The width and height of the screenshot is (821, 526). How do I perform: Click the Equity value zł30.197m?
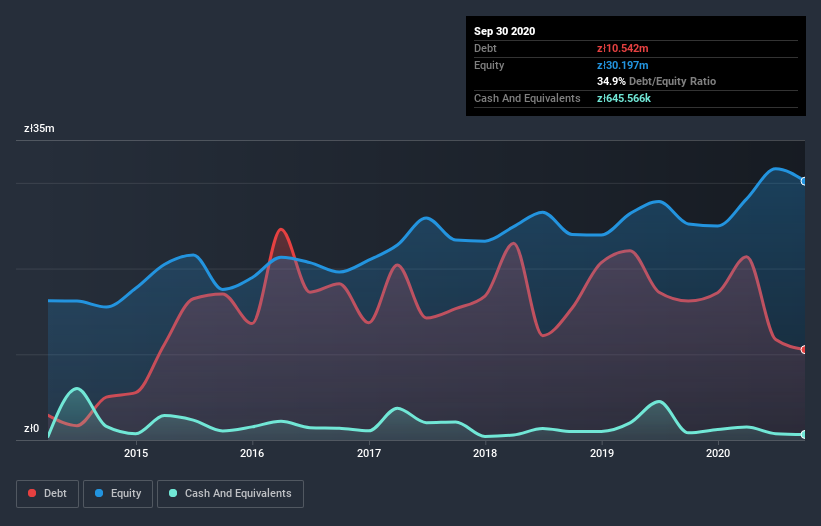point(623,65)
